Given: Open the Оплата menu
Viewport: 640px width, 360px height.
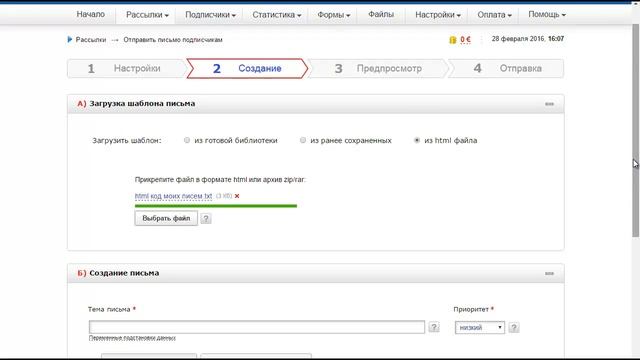Looking at the screenshot, I should tap(494, 15).
